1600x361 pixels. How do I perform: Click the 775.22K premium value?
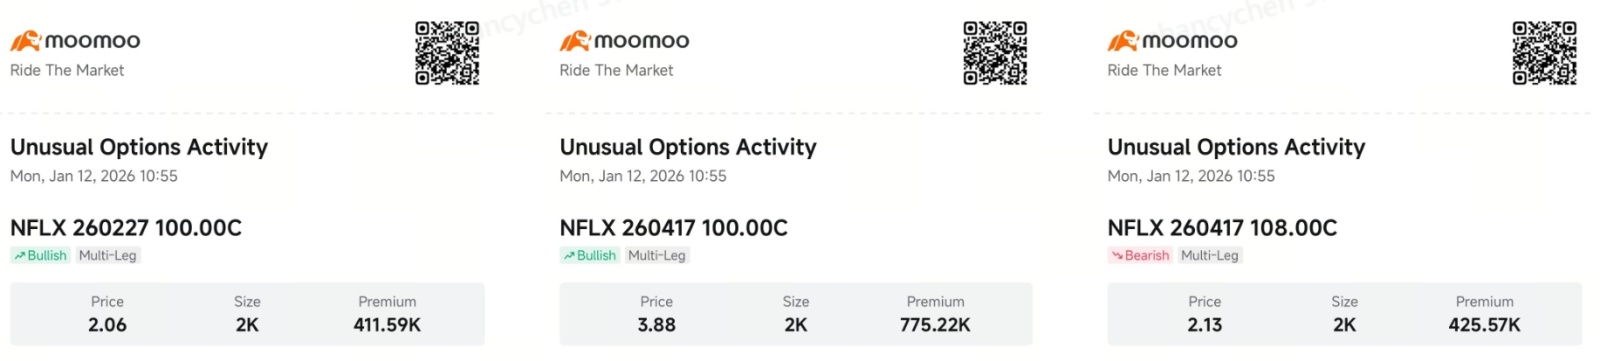coord(935,325)
